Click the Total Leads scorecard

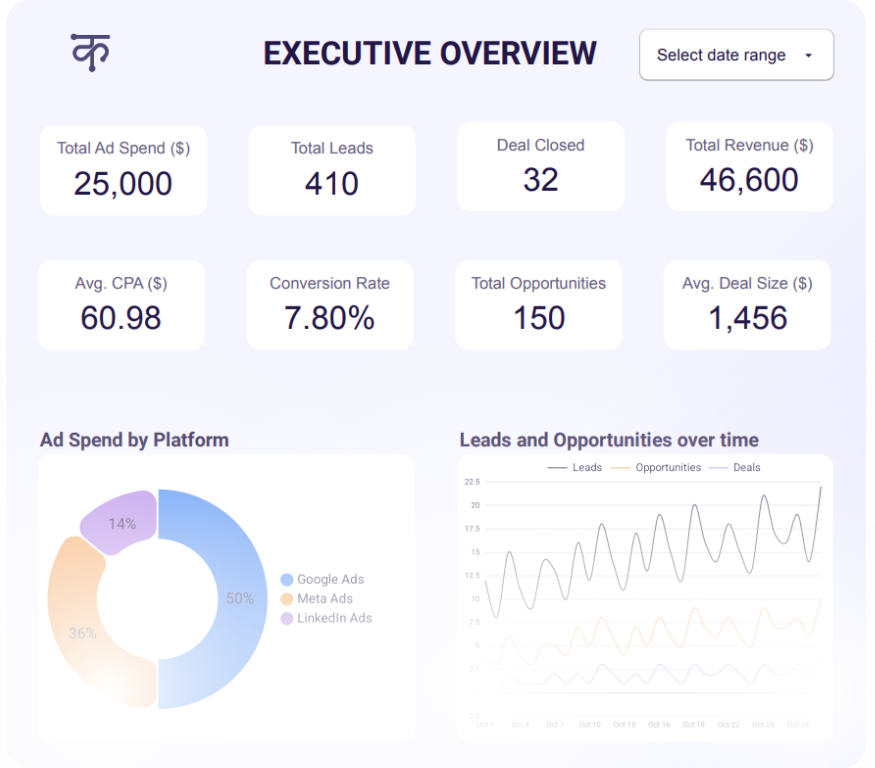(x=332, y=170)
